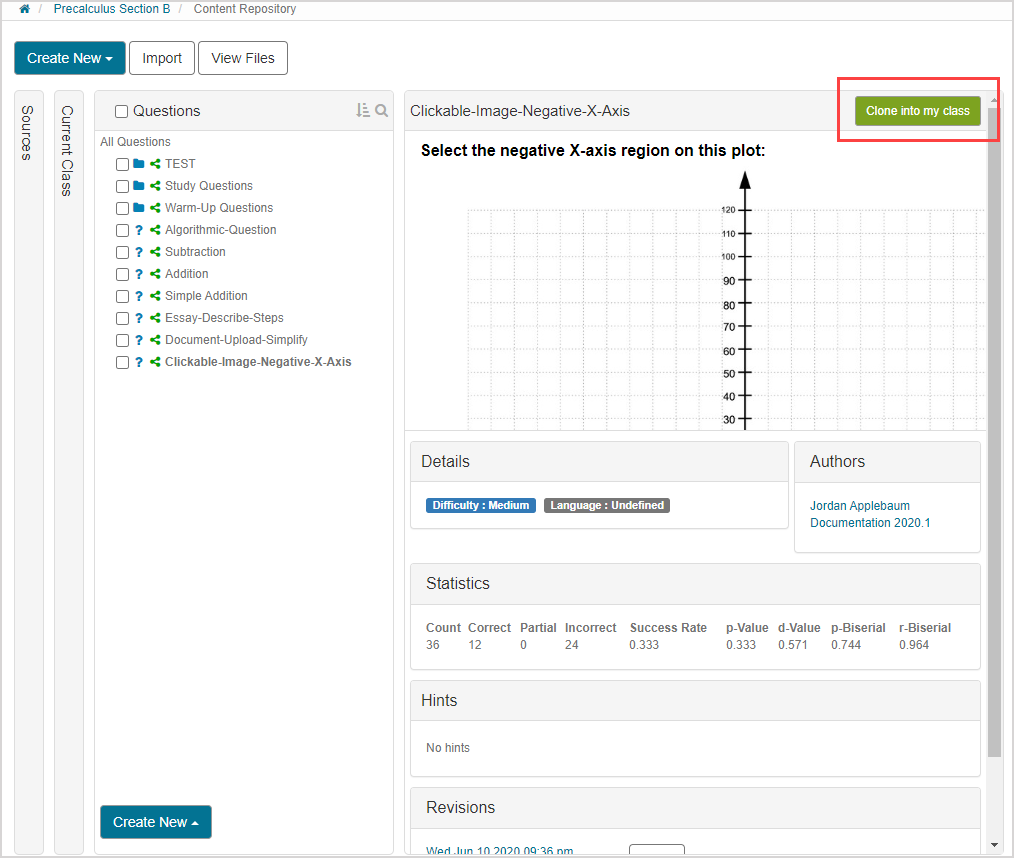
Task: Tick the Clickable-Image-Negative-X-Axis checkbox
Action: (122, 362)
